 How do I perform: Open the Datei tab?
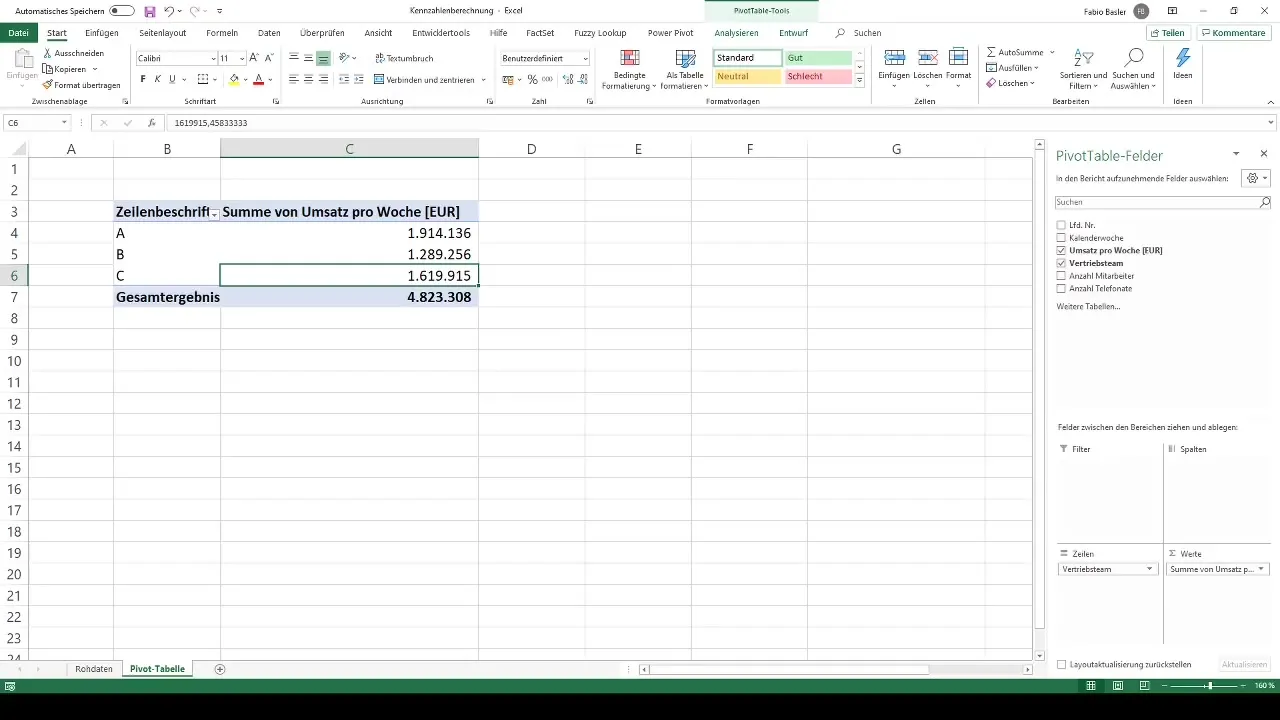18,33
